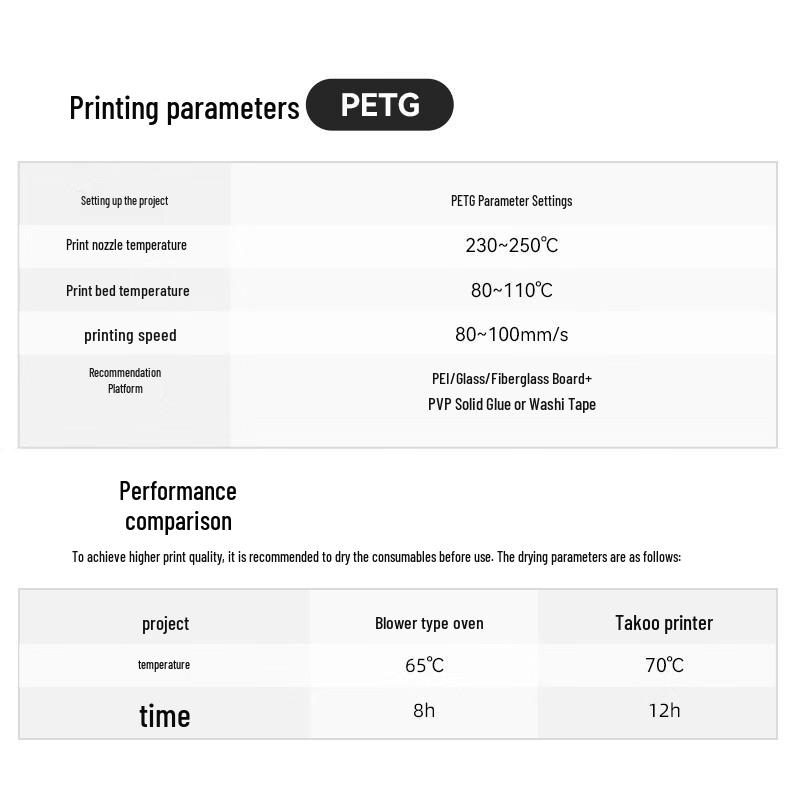This screenshot has width=800, height=800.
Task: Click the Performance comparison heading
Action: [x=178, y=506]
